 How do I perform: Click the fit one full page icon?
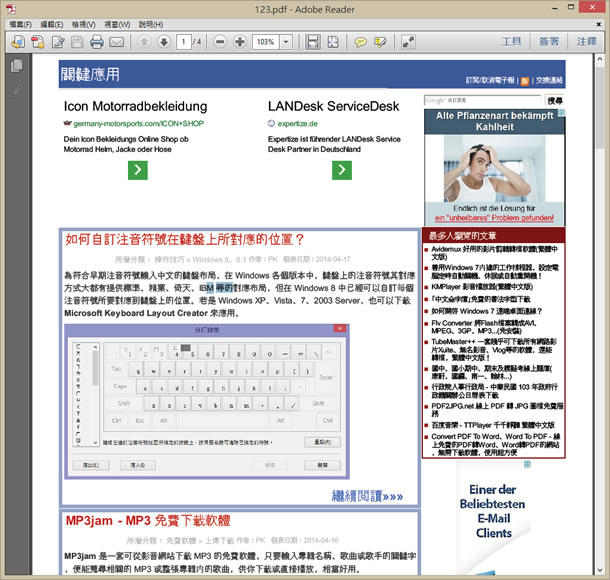[x=333, y=42]
